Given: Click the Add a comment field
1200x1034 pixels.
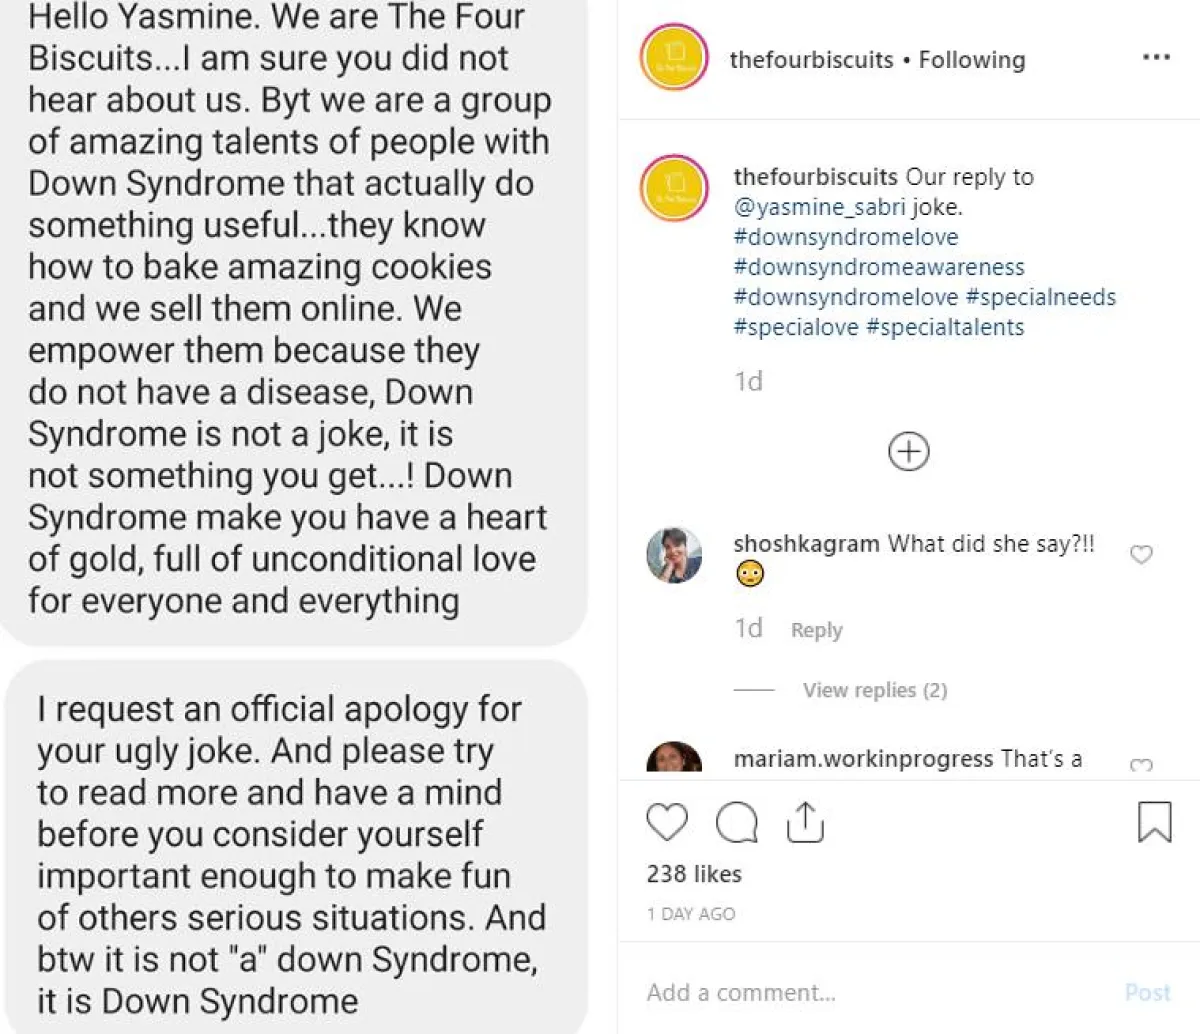Looking at the screenshot, I should click(870, 992).
